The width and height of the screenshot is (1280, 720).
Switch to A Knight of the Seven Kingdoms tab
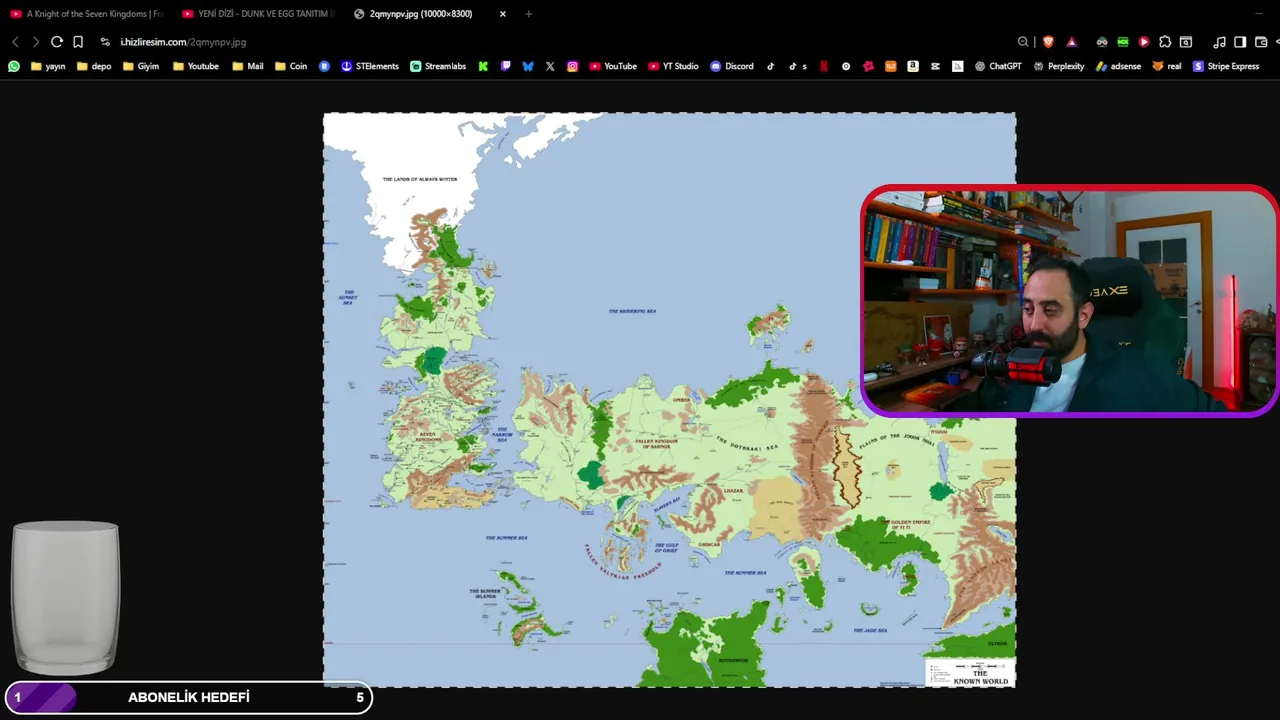[x=86, y=14]
